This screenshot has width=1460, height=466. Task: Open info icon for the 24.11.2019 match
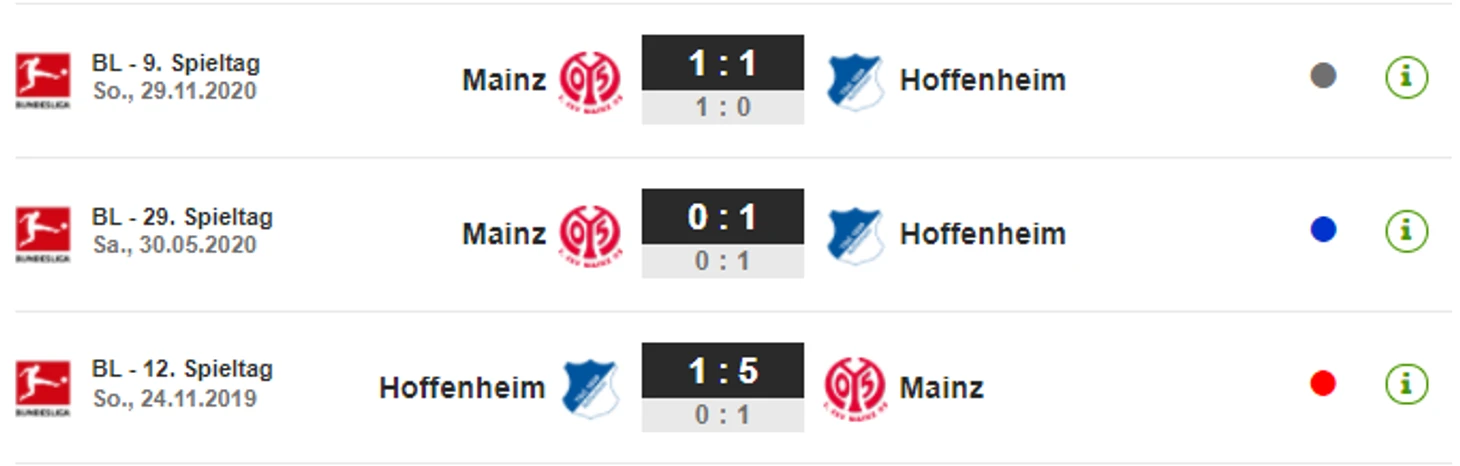coord(1406,385)
